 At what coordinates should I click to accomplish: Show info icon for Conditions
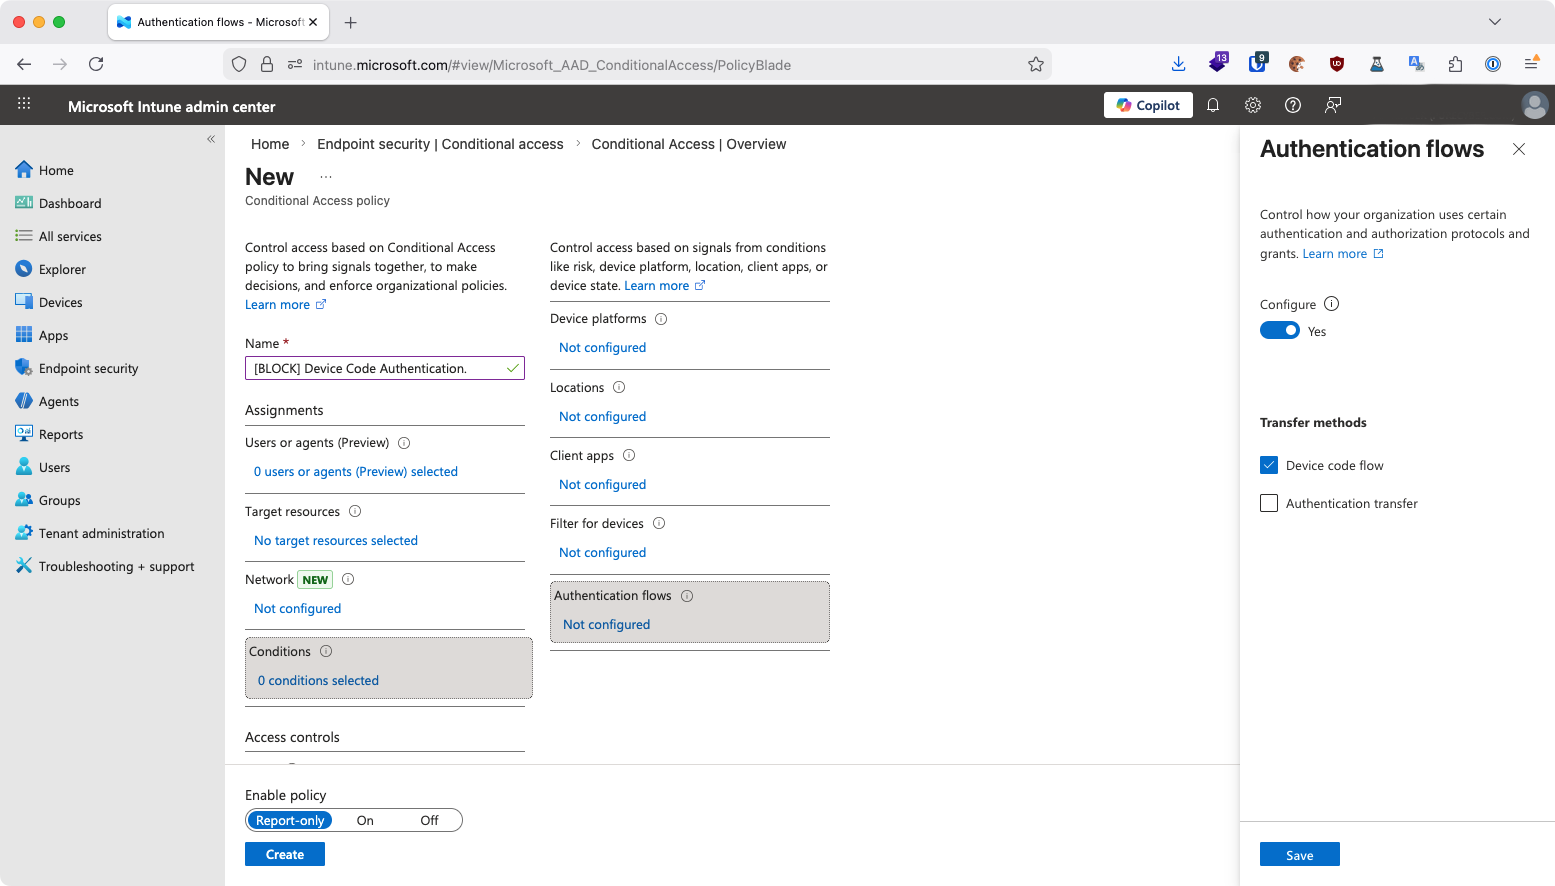point(326,651)
